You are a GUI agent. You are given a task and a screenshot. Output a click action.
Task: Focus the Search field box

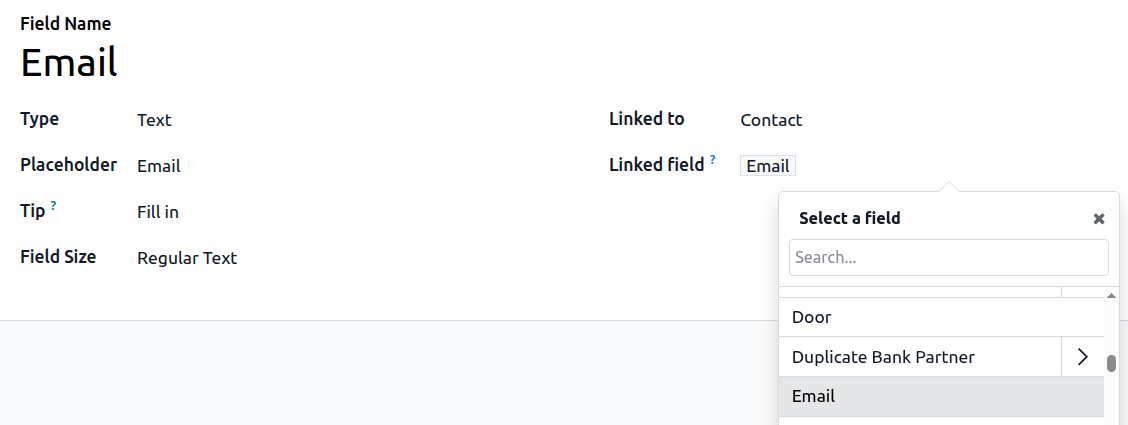tap(948, 257)
